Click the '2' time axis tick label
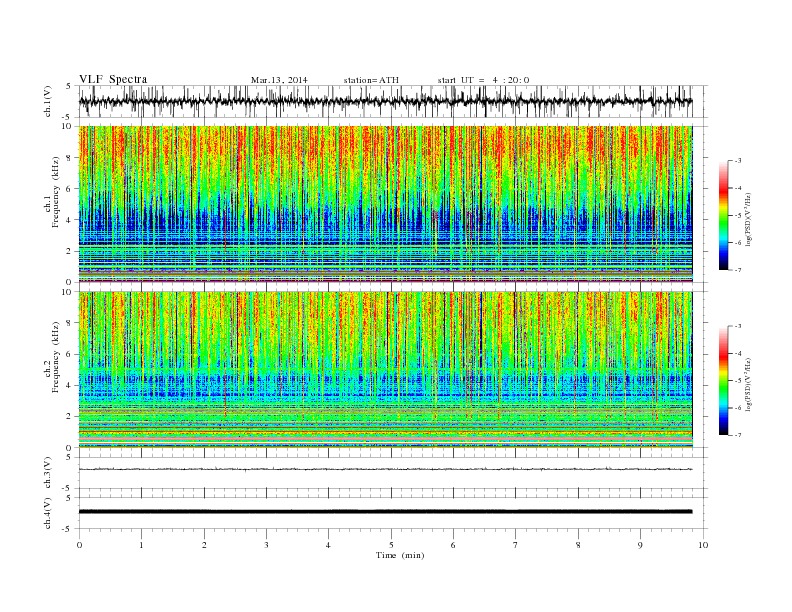 204,545
